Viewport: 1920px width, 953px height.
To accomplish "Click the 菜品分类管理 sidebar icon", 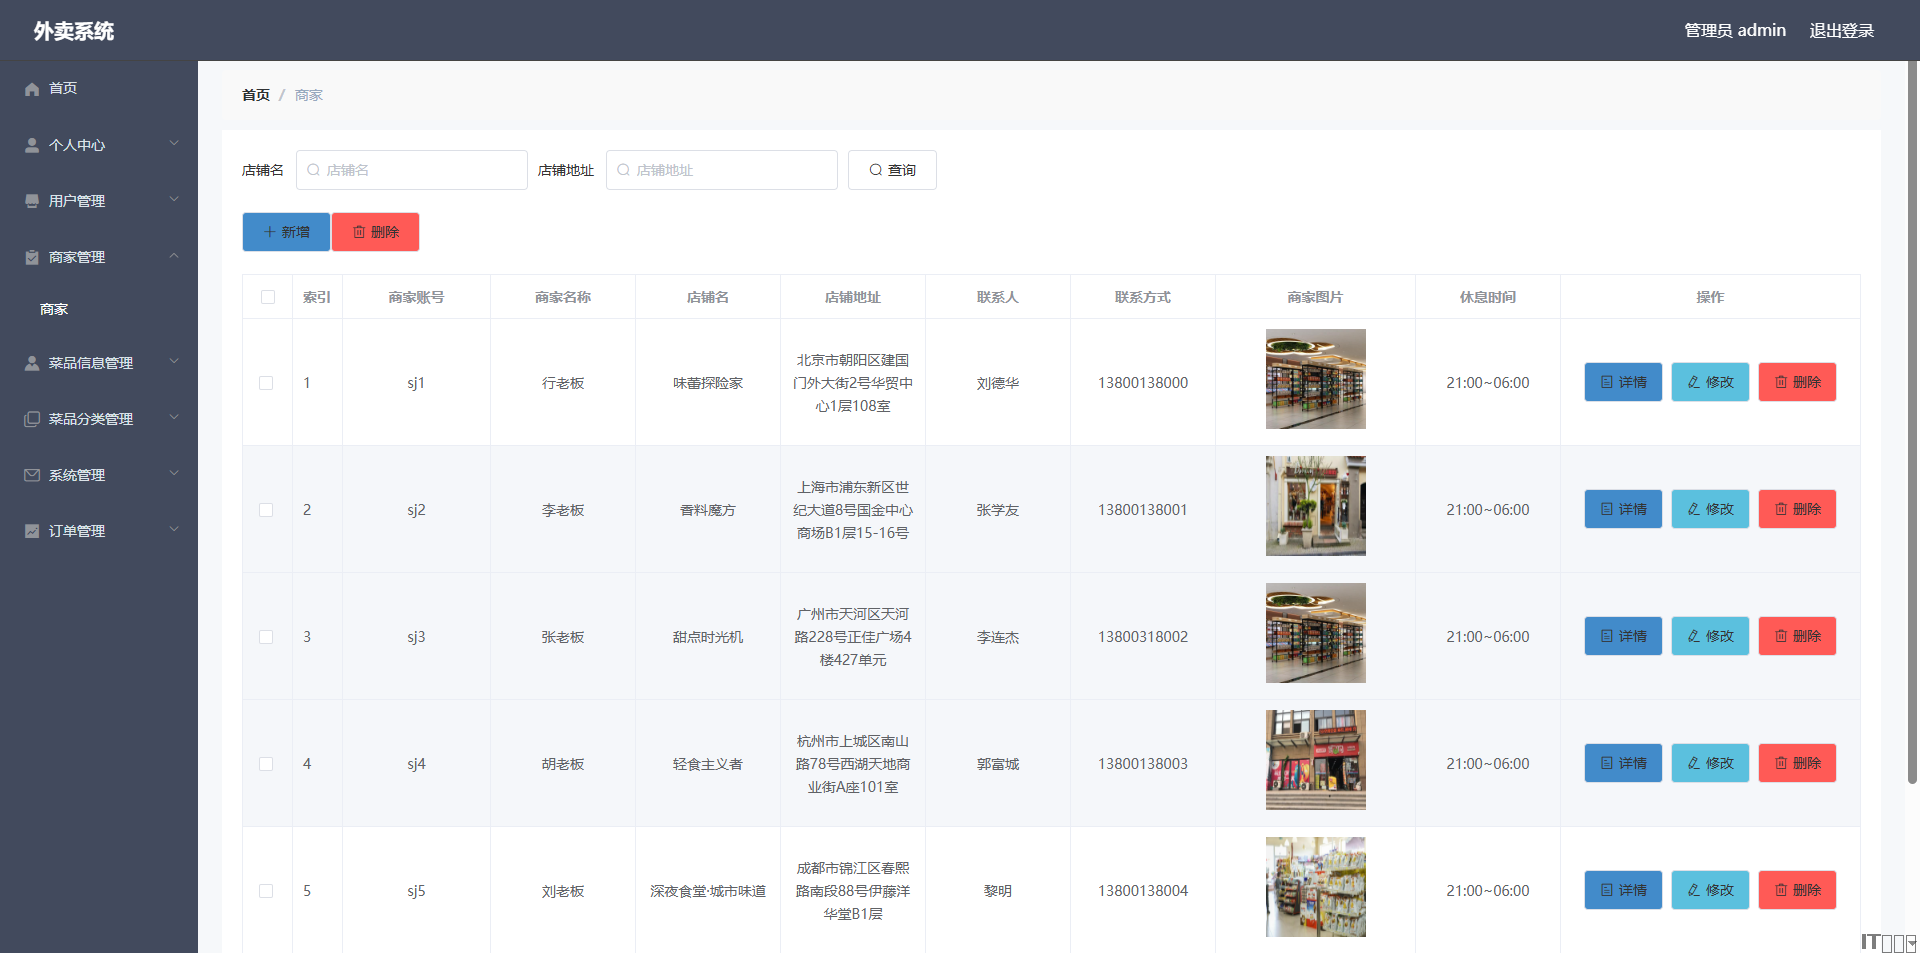I will coord(32,419).
